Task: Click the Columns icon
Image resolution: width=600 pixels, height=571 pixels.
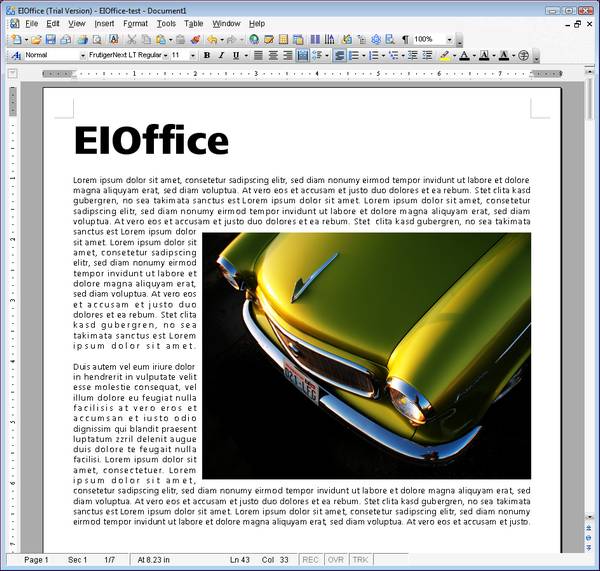Action: (315, 39)
